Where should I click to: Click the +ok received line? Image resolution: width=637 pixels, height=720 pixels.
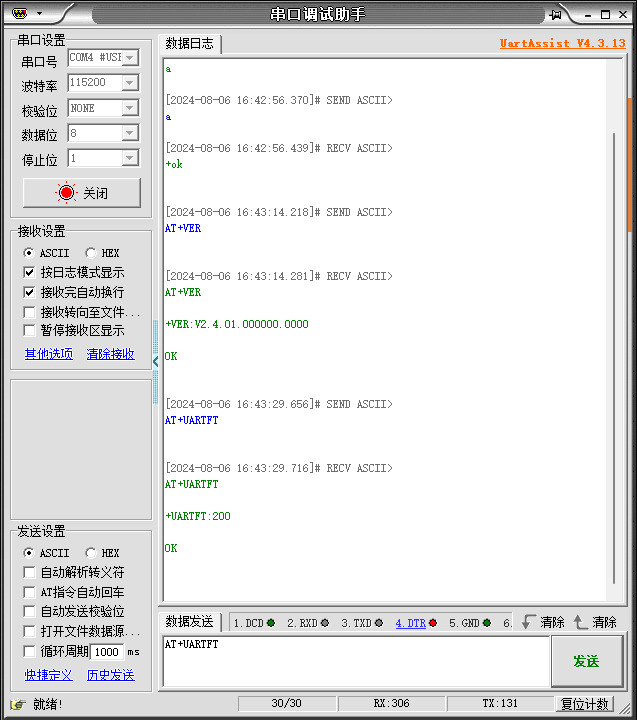(x=174, y=164)
